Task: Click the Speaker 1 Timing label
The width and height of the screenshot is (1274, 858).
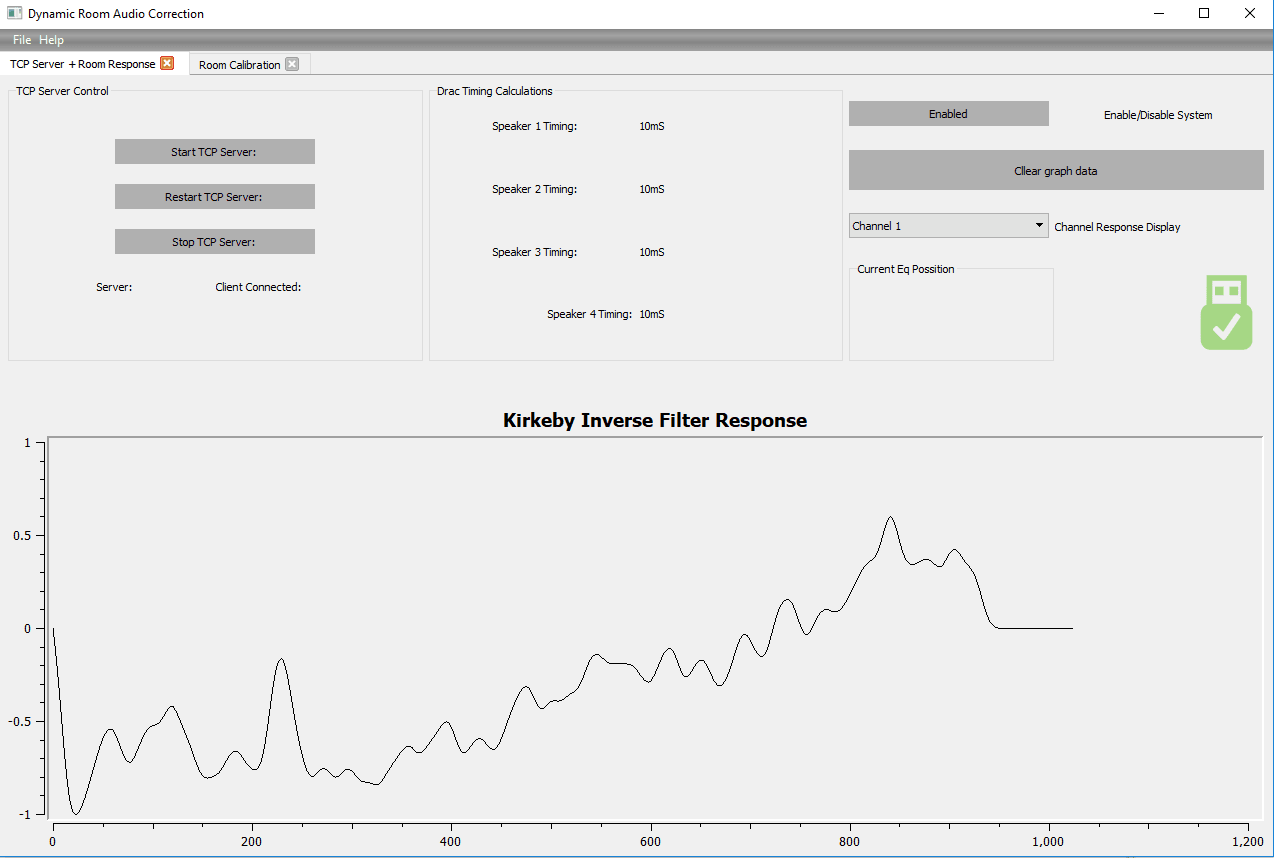Action: (x=534, y=127)
